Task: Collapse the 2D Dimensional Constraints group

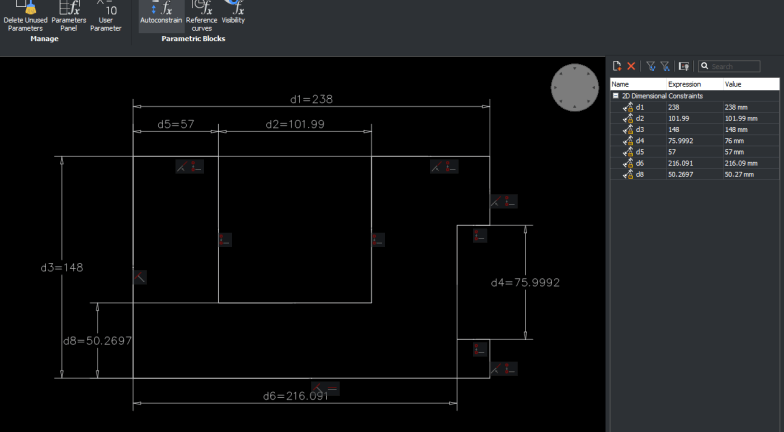Action: [615, 96]
